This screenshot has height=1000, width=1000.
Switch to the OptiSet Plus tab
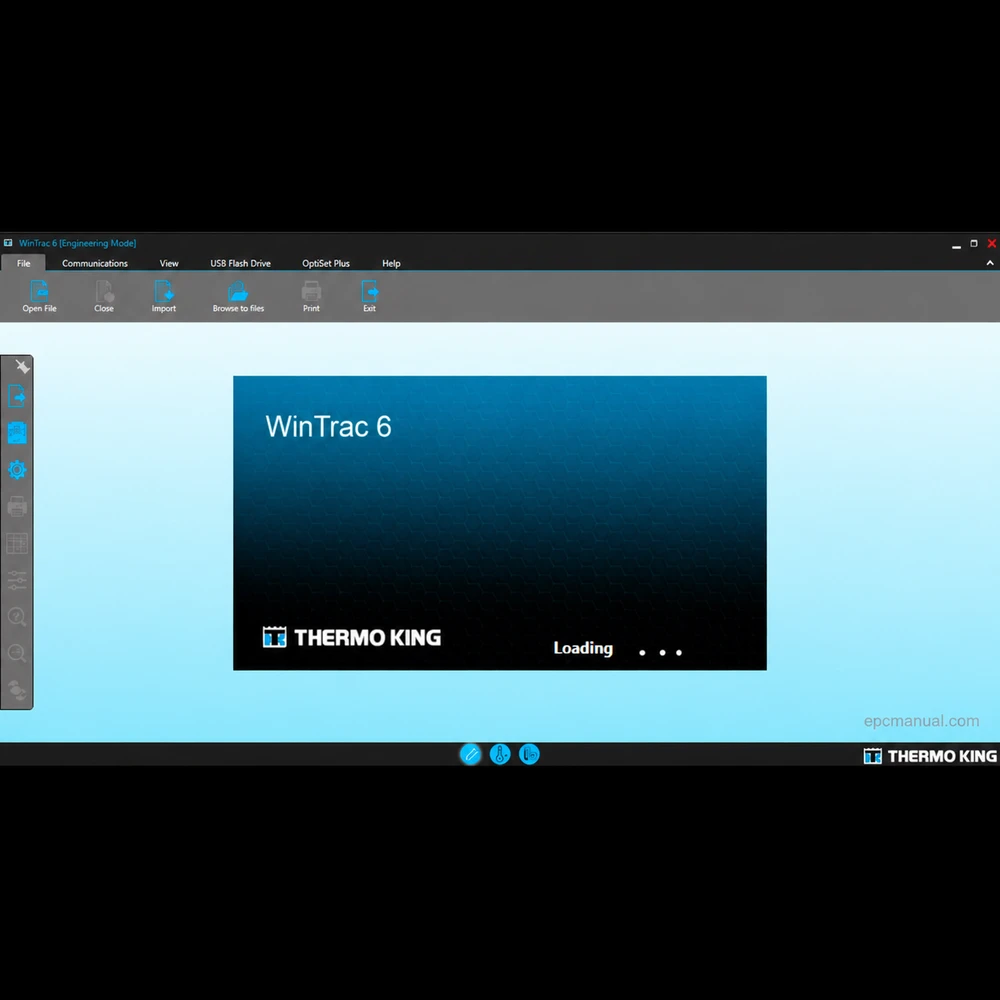pyautogui.click(x=326, y=263)
